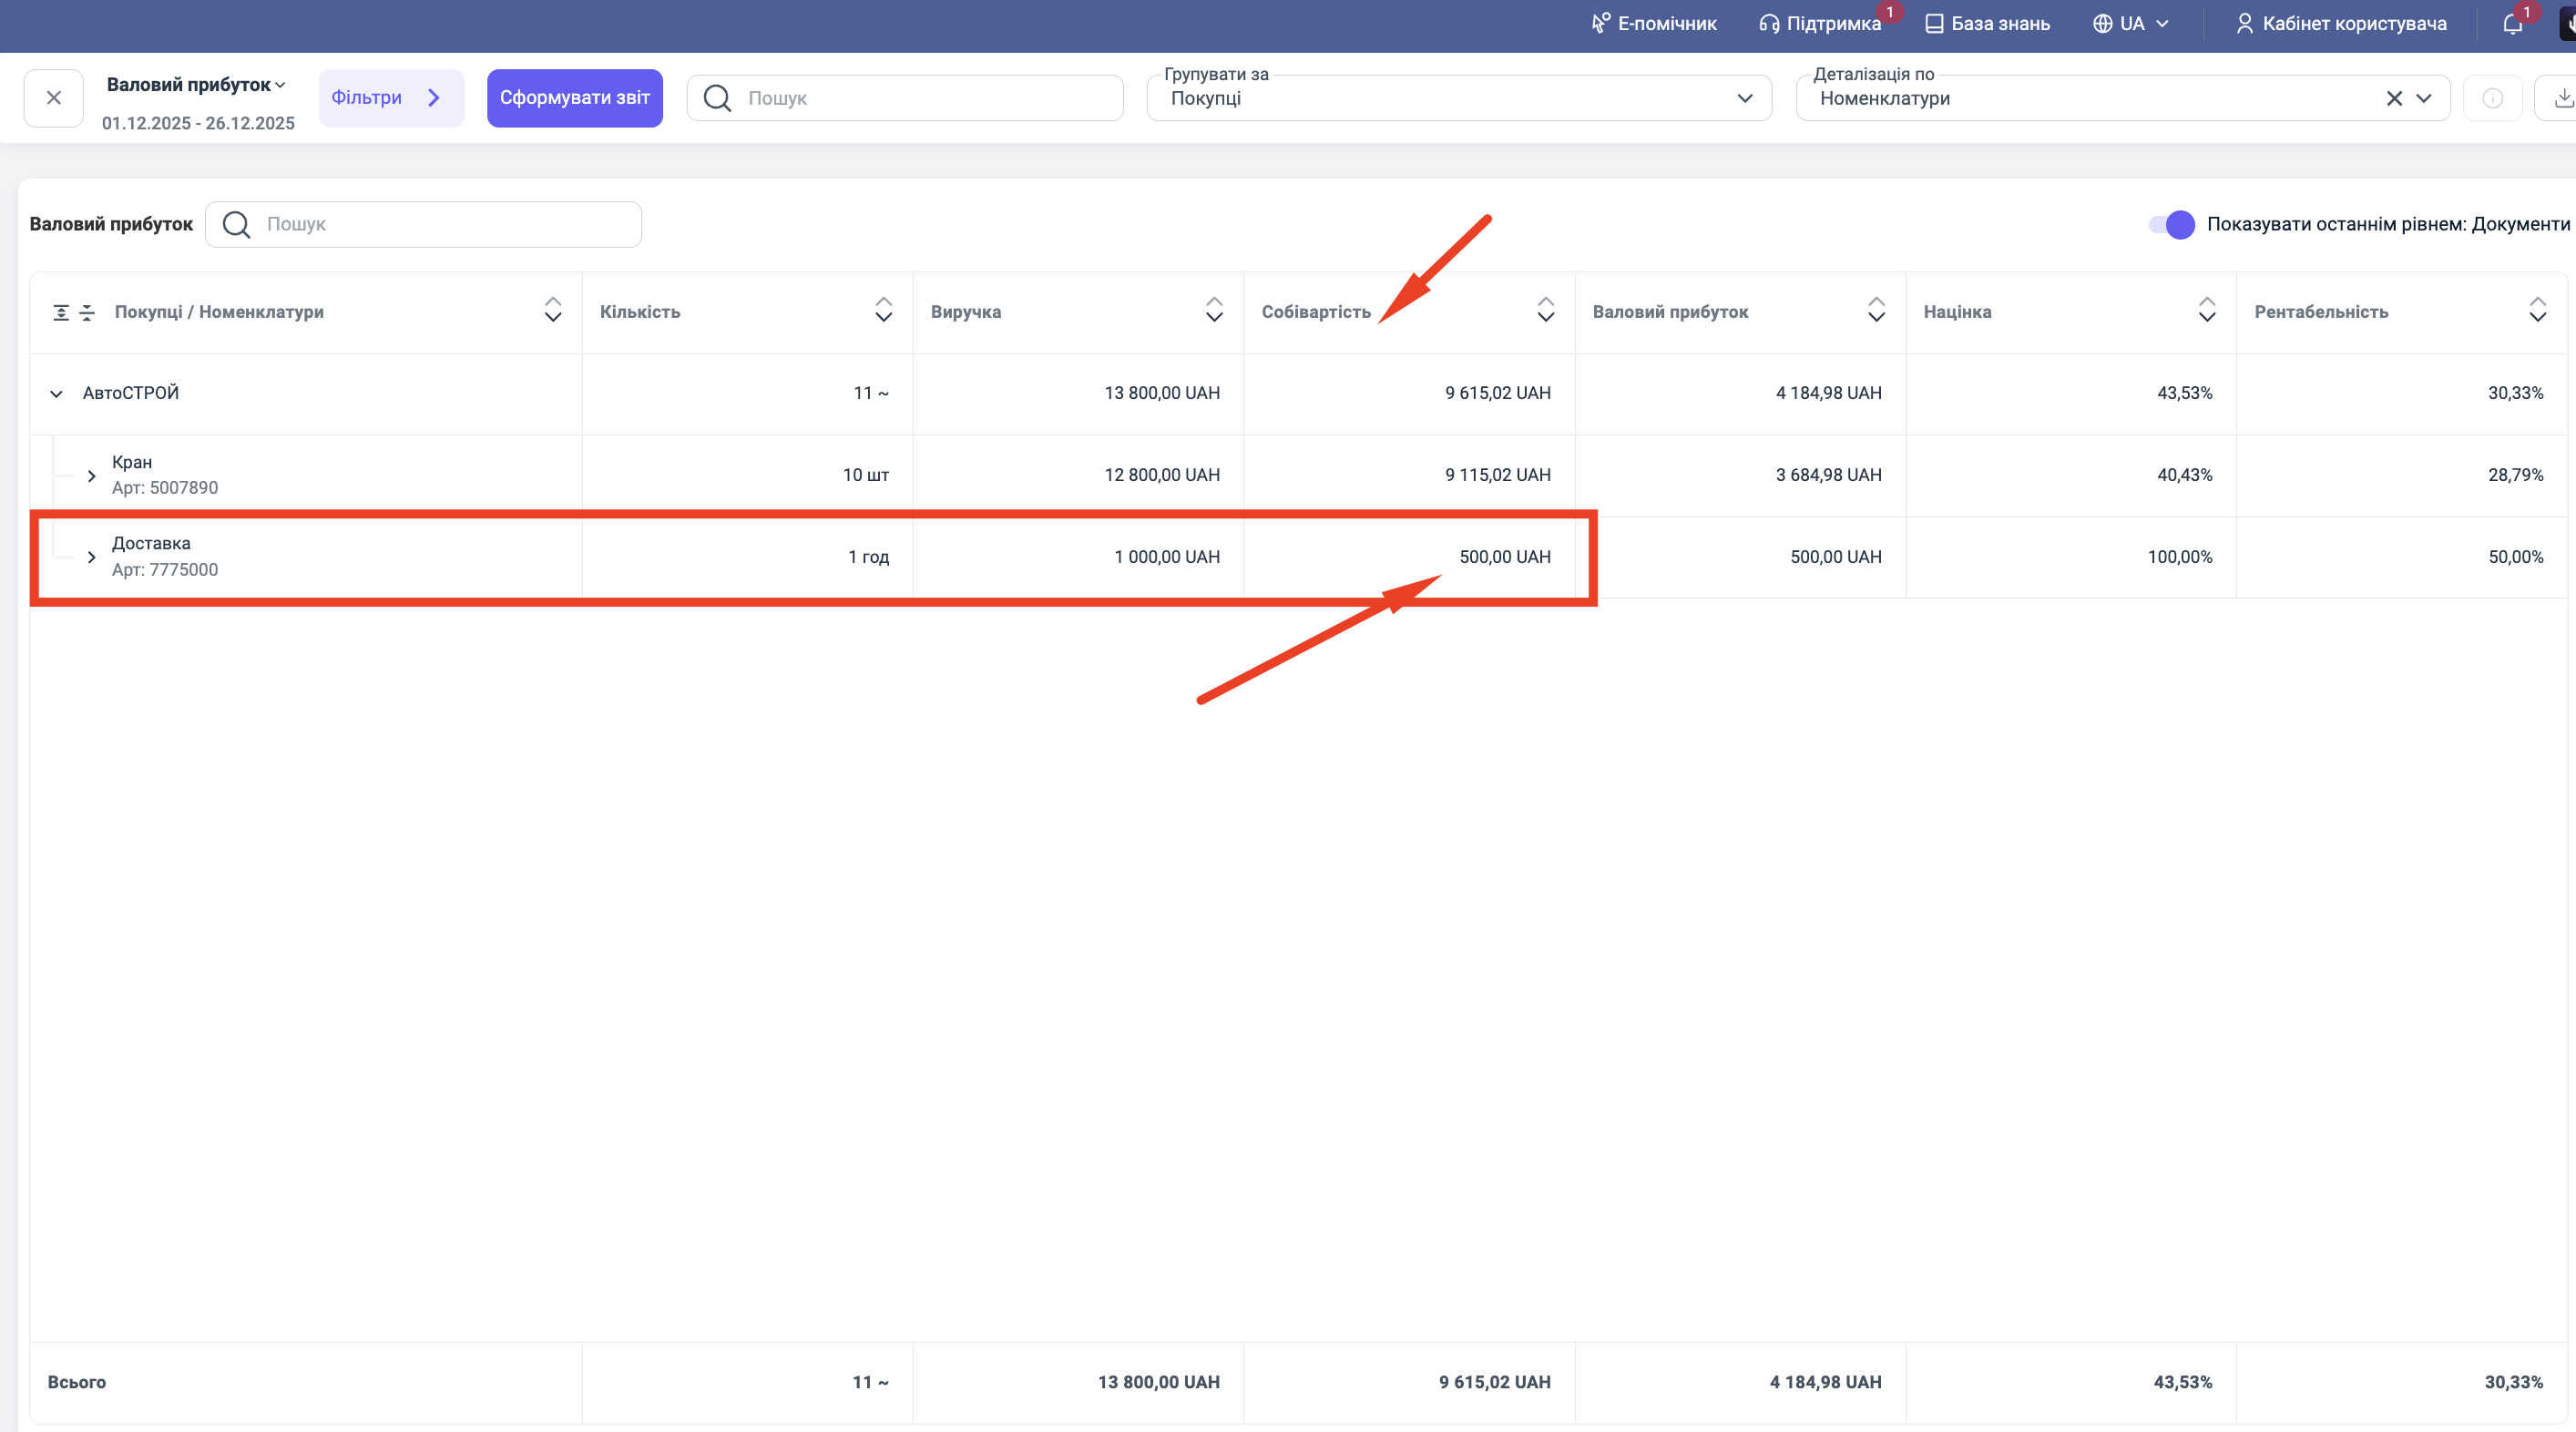2576x1432 pixels.
Task: Open the Групувати за dropdown
Action: 1458,98
